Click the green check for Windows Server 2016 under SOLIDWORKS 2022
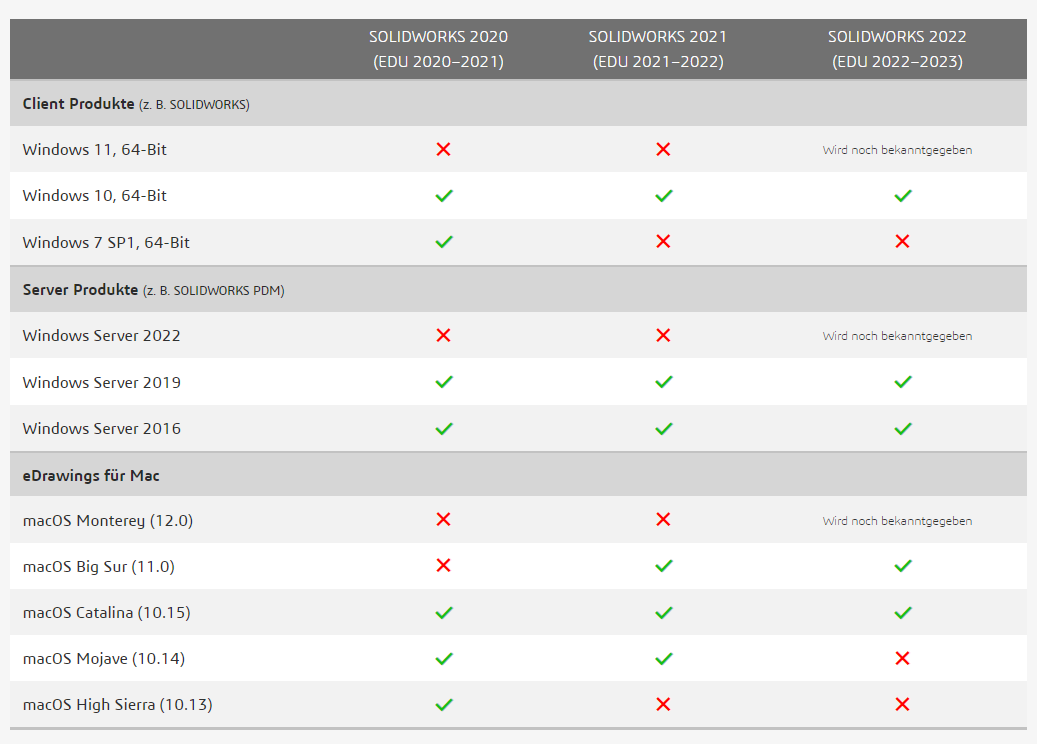This screenshot has height=744, width=1037. pos(903,429)
